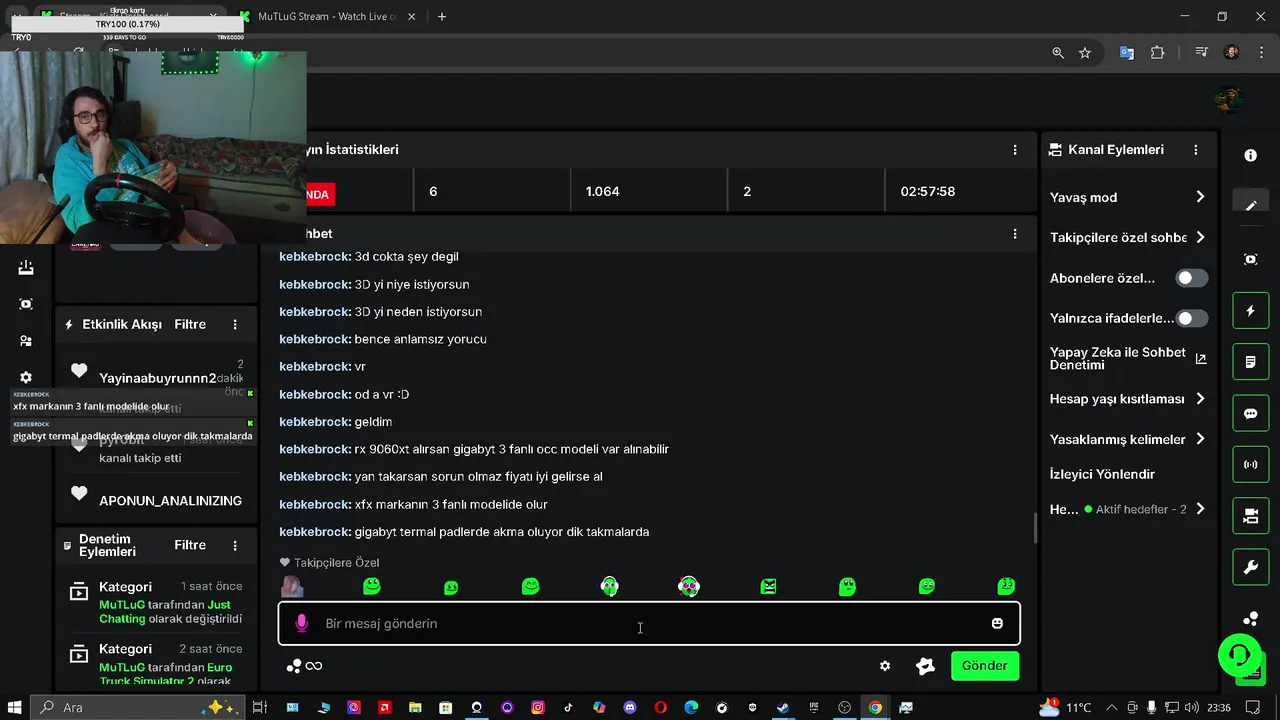Click the taskbar weather widget 11°C

click(x=1065, y=707)
